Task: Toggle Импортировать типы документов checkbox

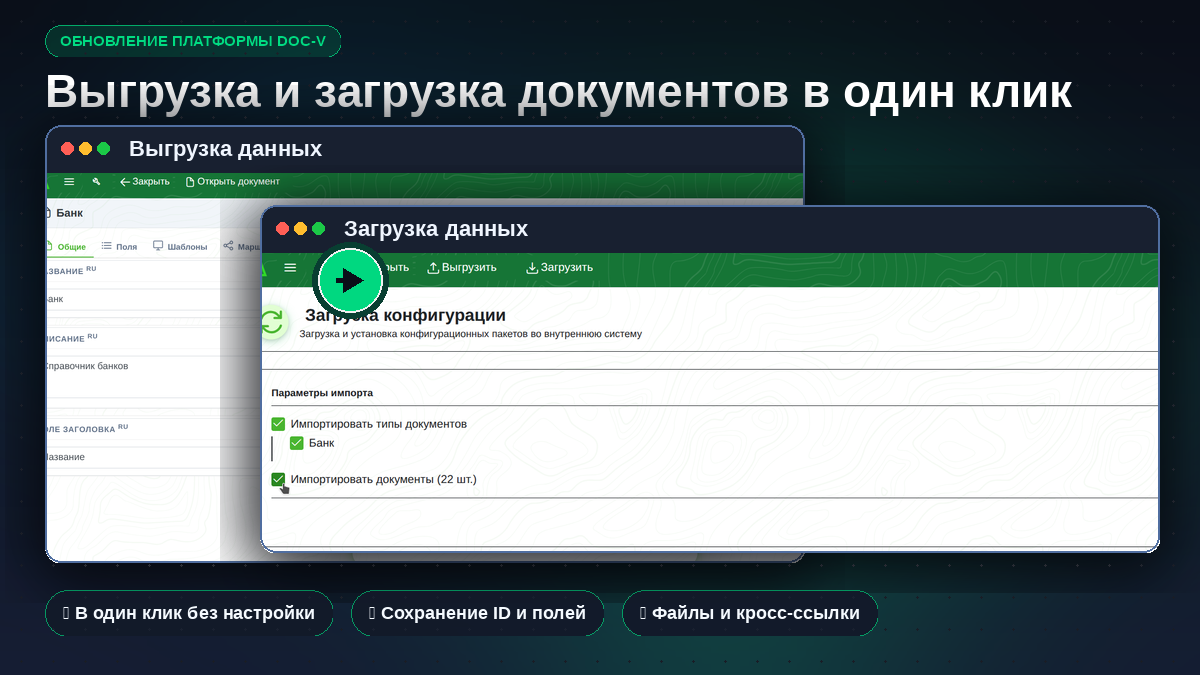Action: (x=278, y=424)
